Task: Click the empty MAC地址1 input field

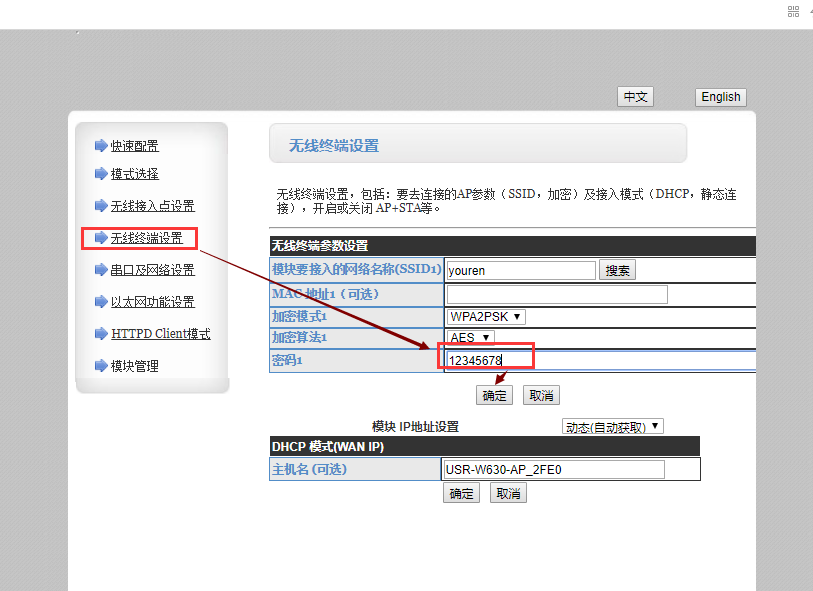Action: 556,294
